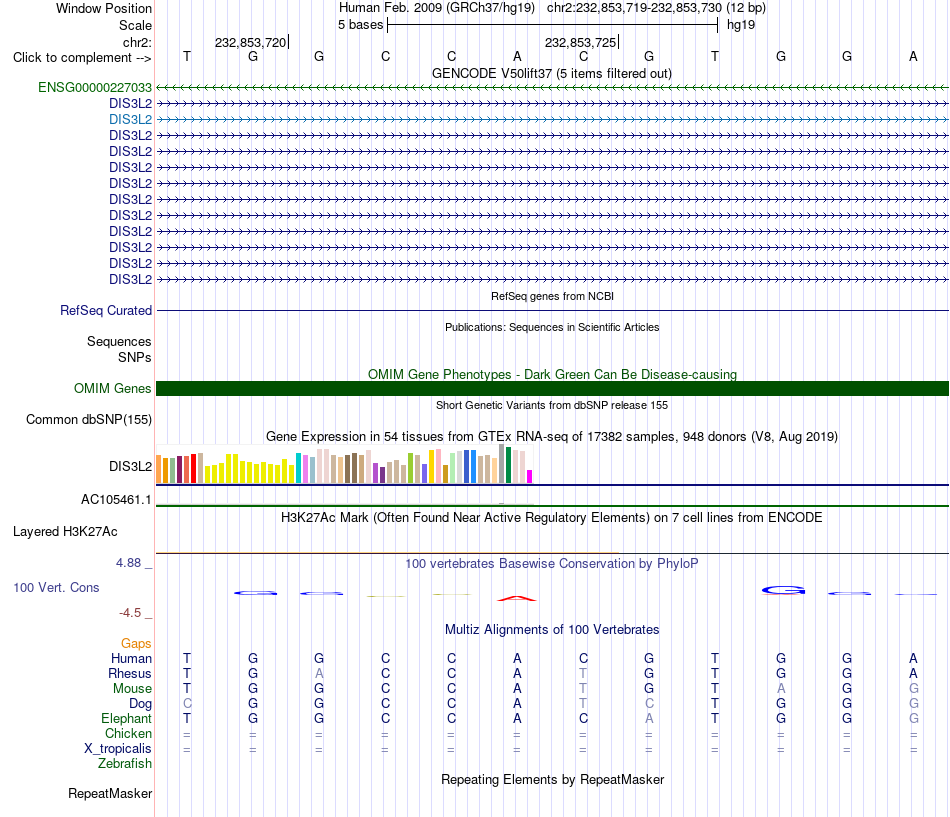The image size is (950, 817).
Task: Click the chr2:232,853,719-232,853,730 (12 bp) position text
Action: (x=656, y=8)
